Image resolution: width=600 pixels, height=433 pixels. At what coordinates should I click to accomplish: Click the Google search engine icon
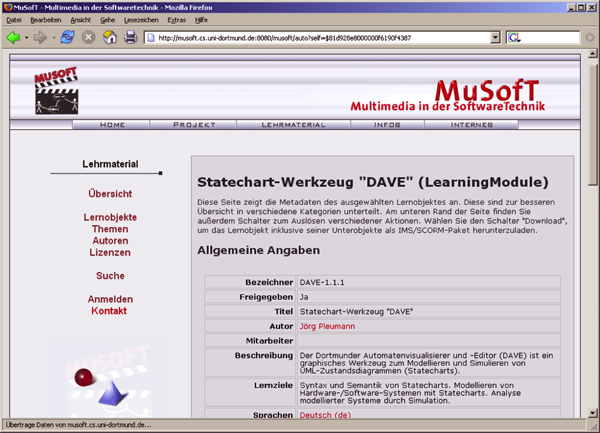point(514,37)
